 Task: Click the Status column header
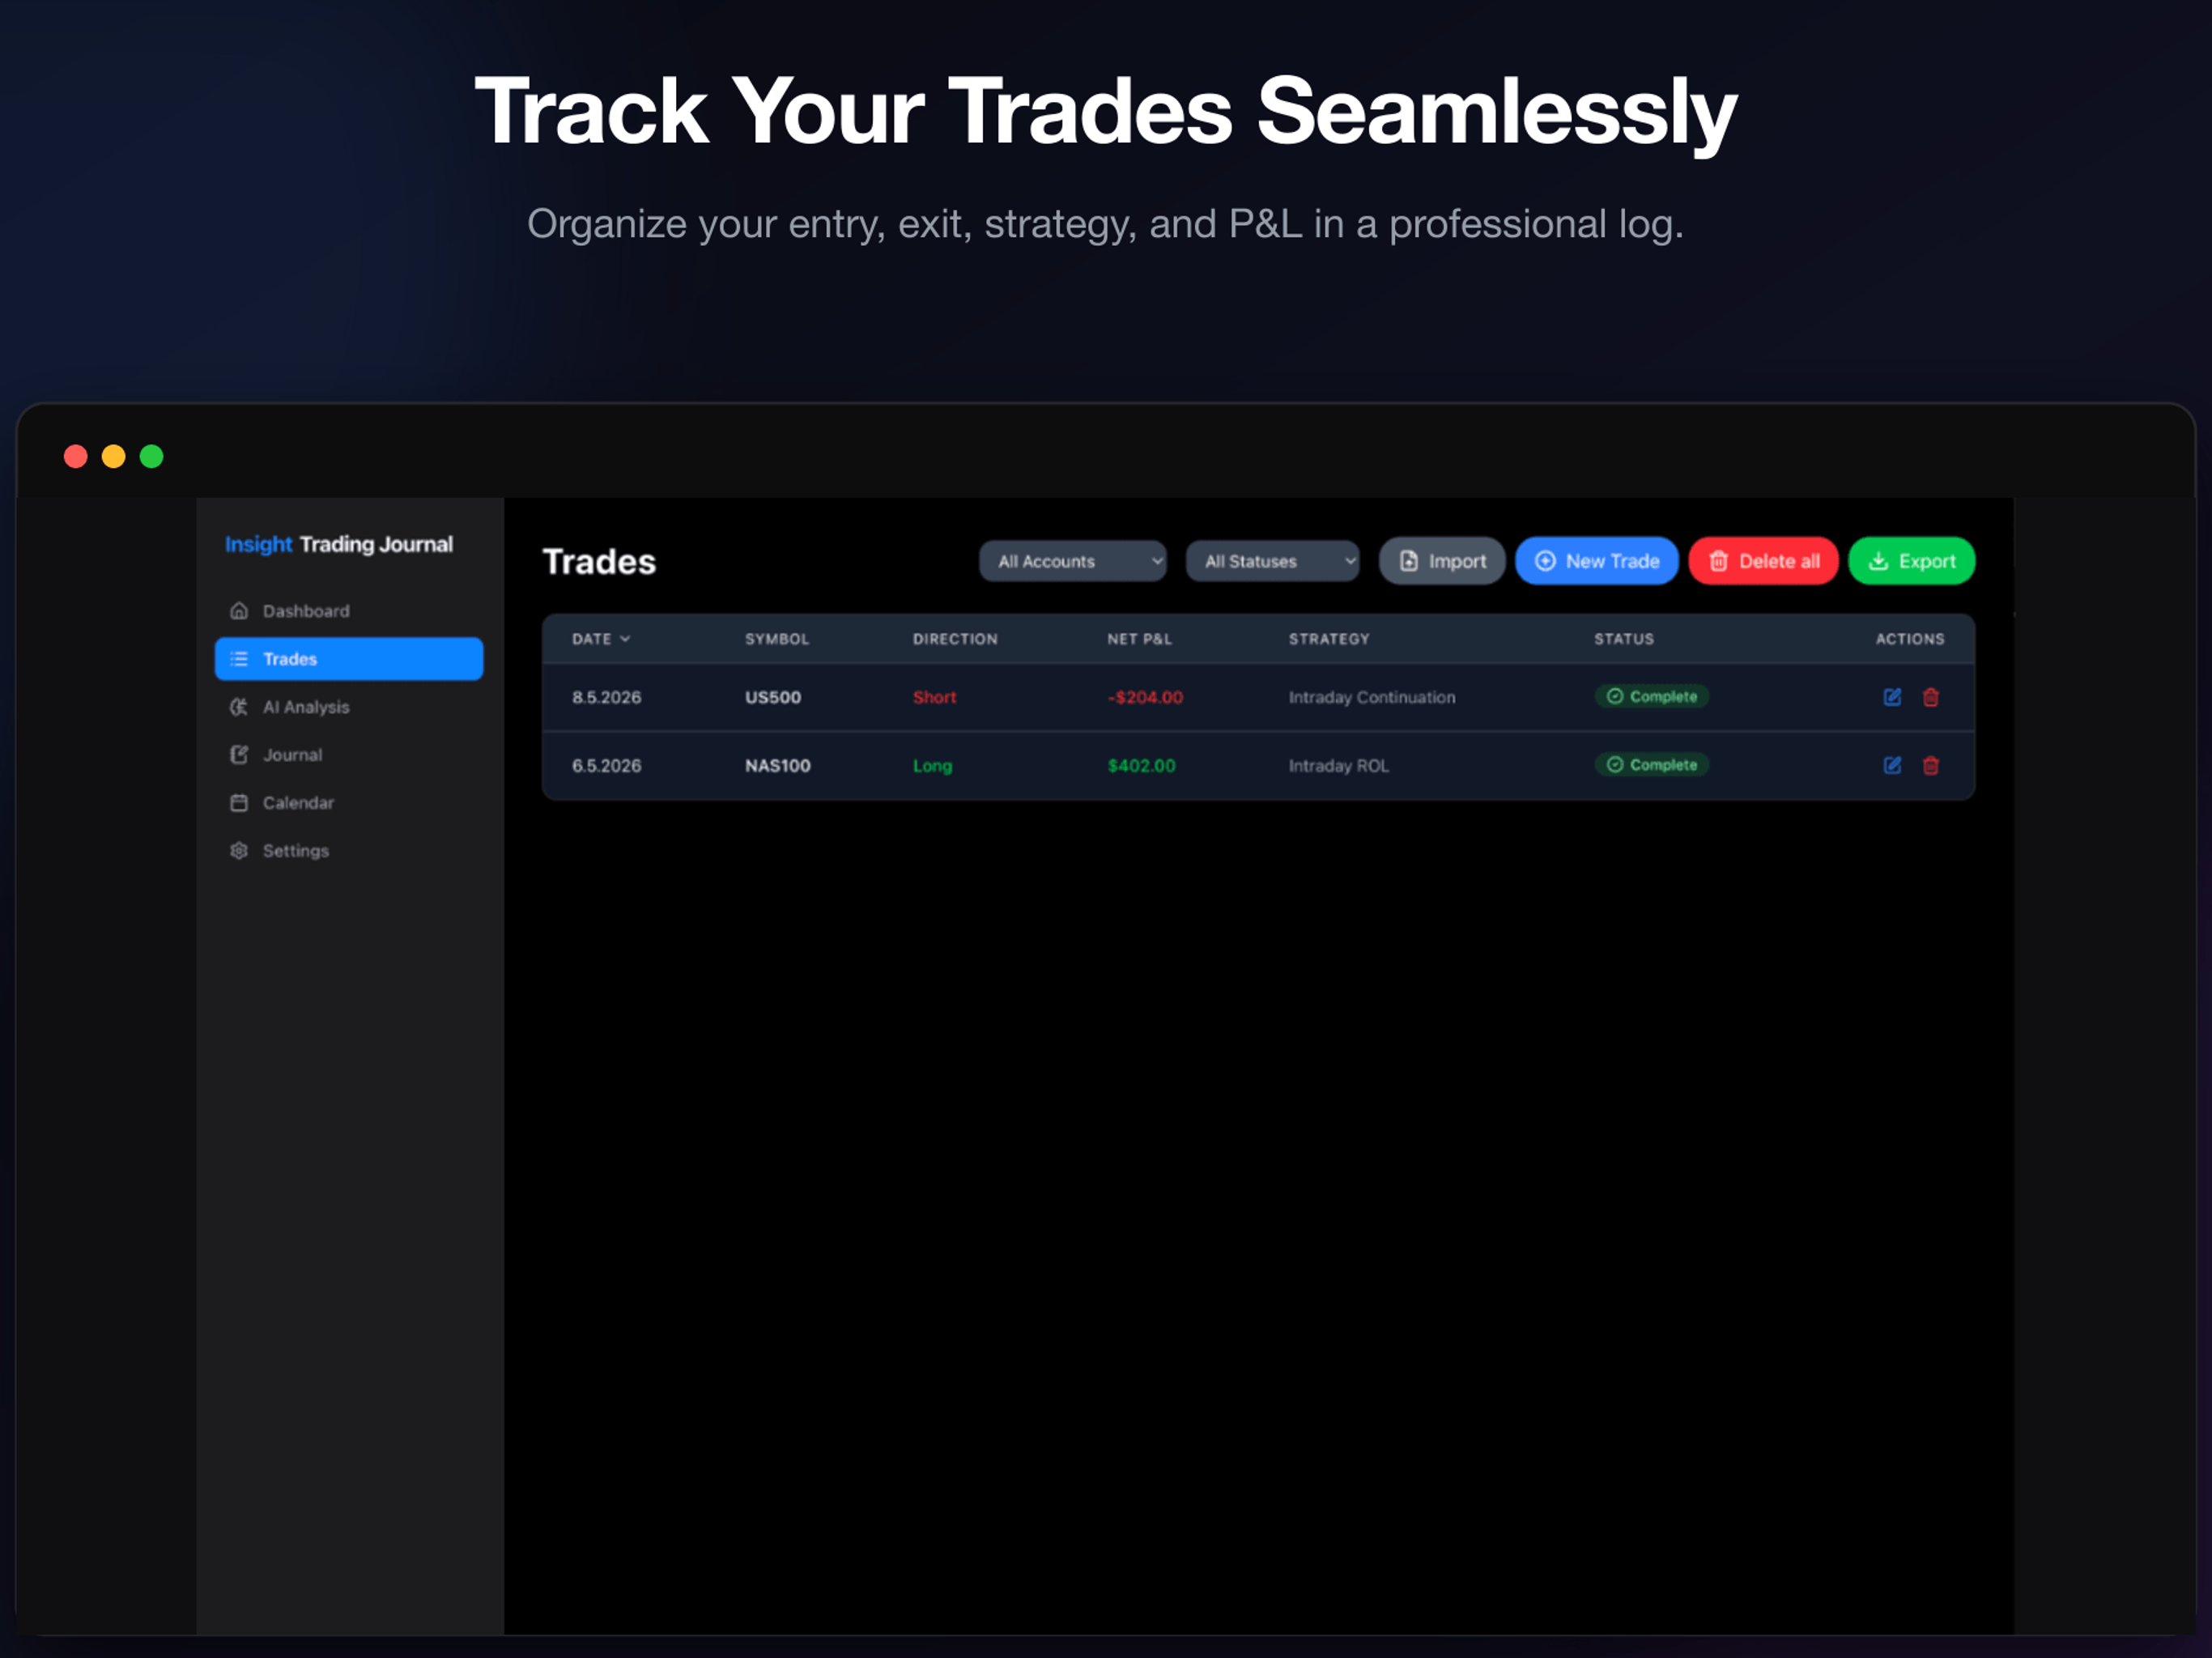[1624, 639]
